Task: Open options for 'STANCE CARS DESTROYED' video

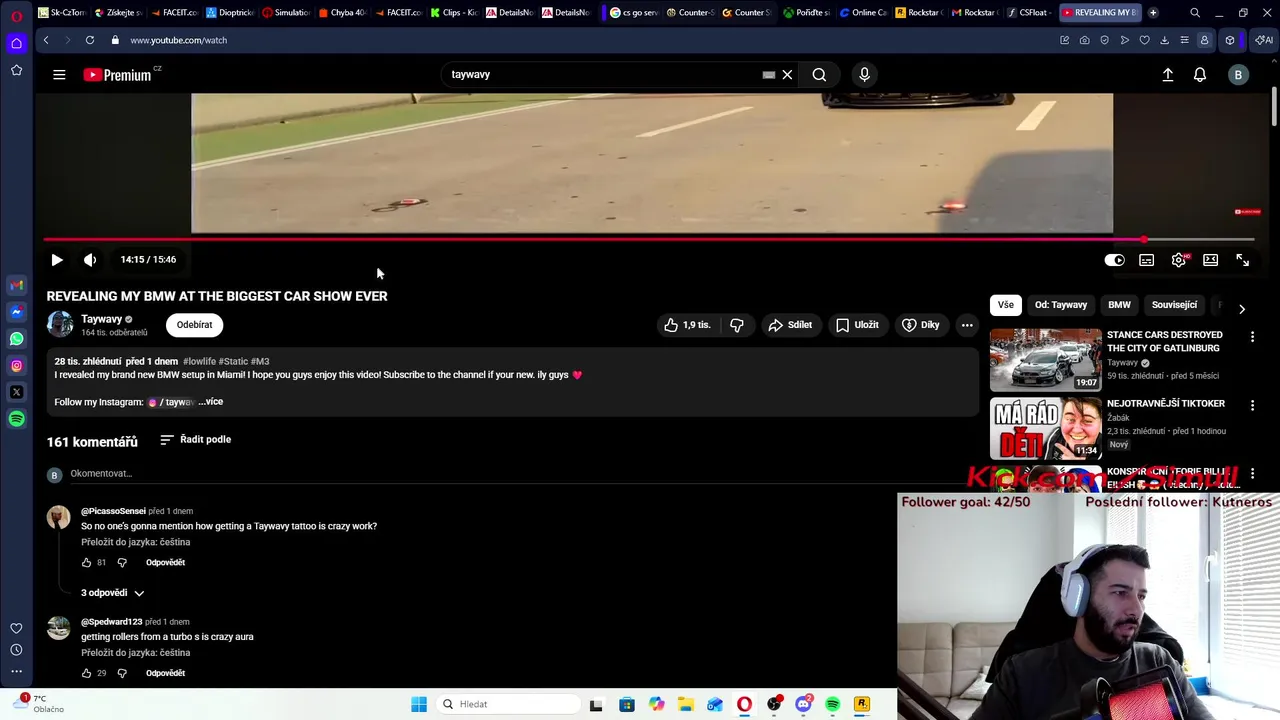Action: [1252, 338]
